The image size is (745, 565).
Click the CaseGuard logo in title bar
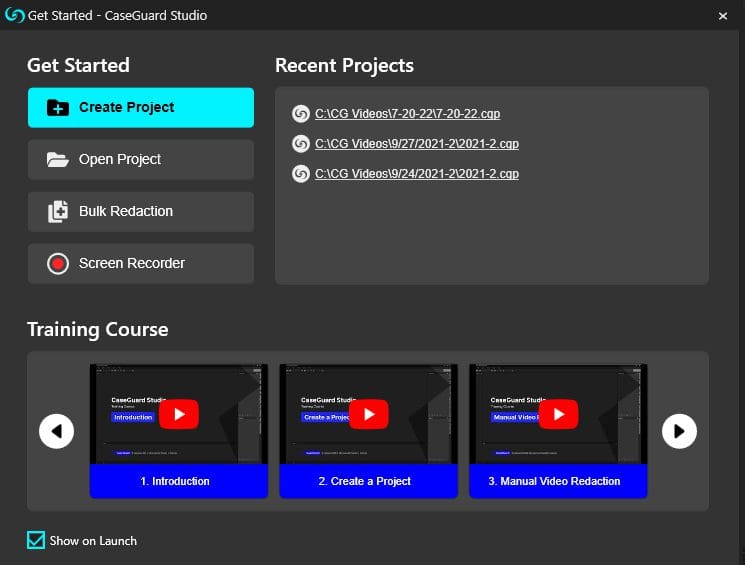[14, 15]
